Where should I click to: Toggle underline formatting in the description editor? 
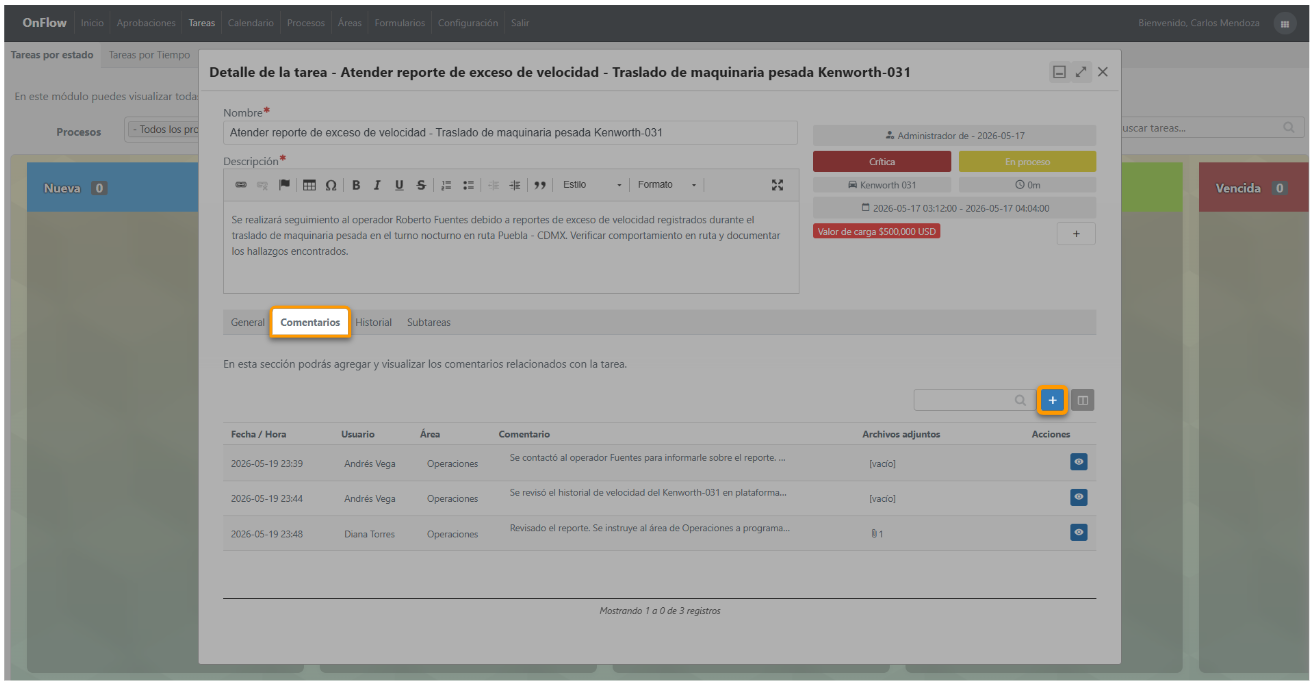(399, 185)
